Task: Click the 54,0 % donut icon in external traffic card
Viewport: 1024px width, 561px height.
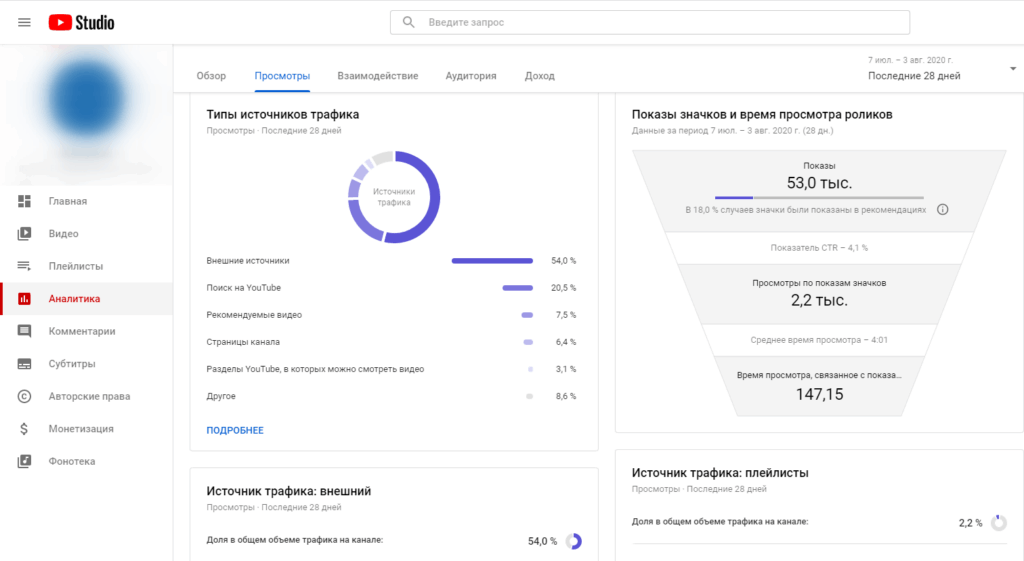Action: pos(573,541)
